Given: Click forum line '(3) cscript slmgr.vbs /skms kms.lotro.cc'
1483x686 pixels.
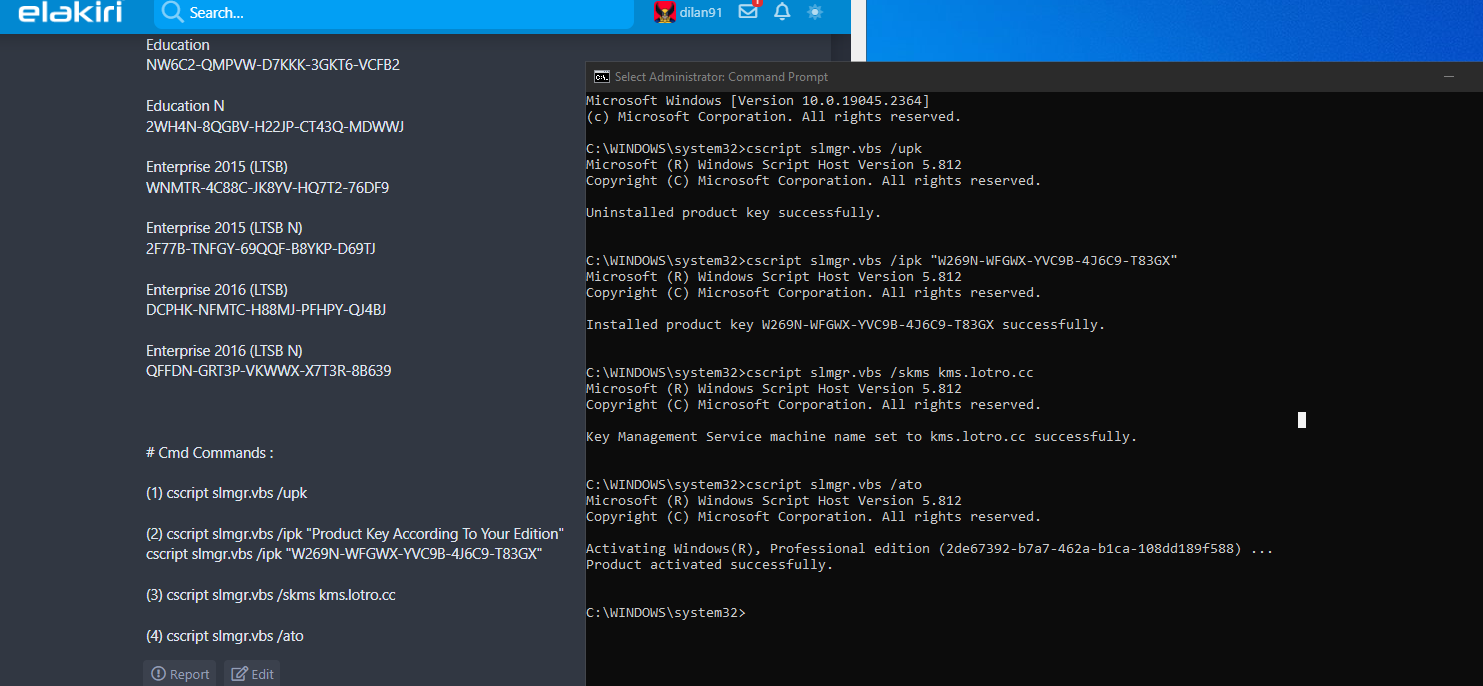Looking at the screenshot, I should [x=271, y=595].
